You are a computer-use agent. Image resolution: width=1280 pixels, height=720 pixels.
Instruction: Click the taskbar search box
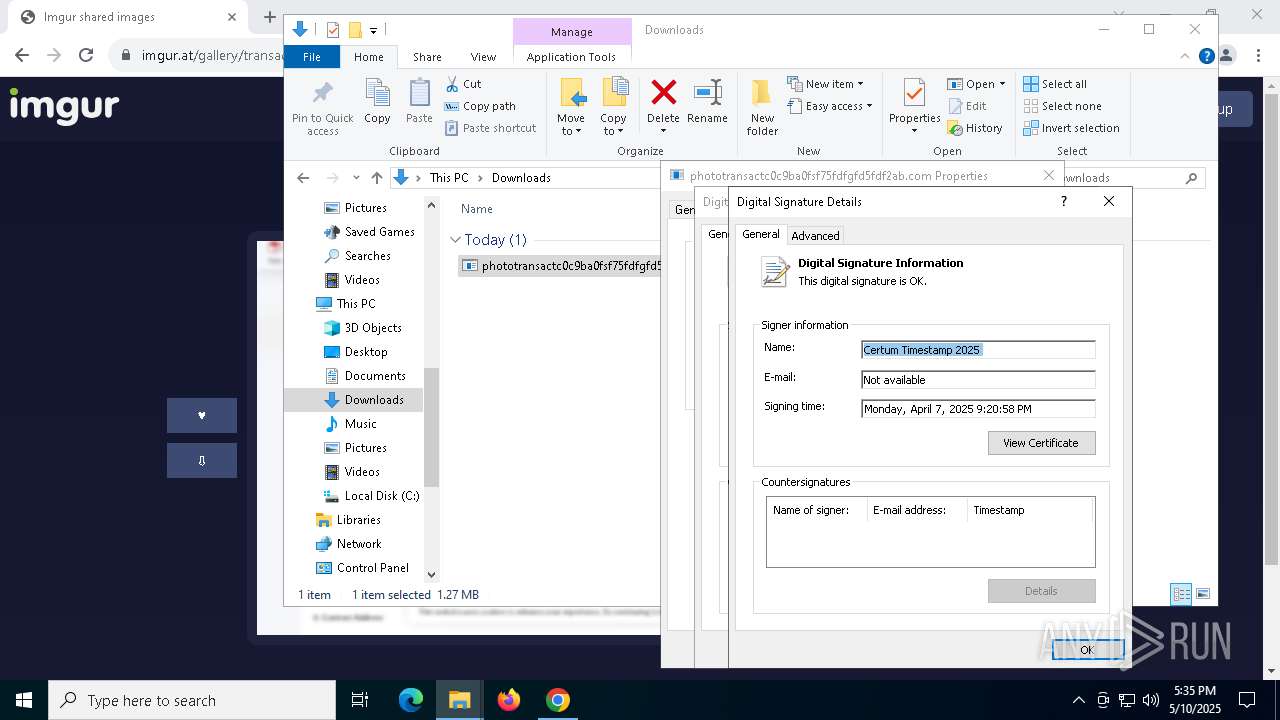tap(192, 700)
